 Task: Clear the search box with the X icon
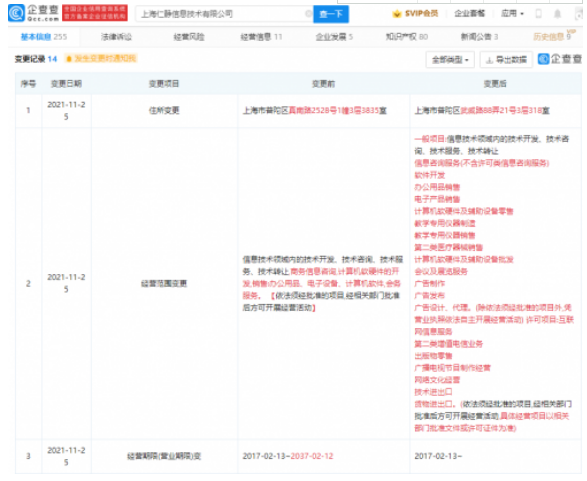308,14
